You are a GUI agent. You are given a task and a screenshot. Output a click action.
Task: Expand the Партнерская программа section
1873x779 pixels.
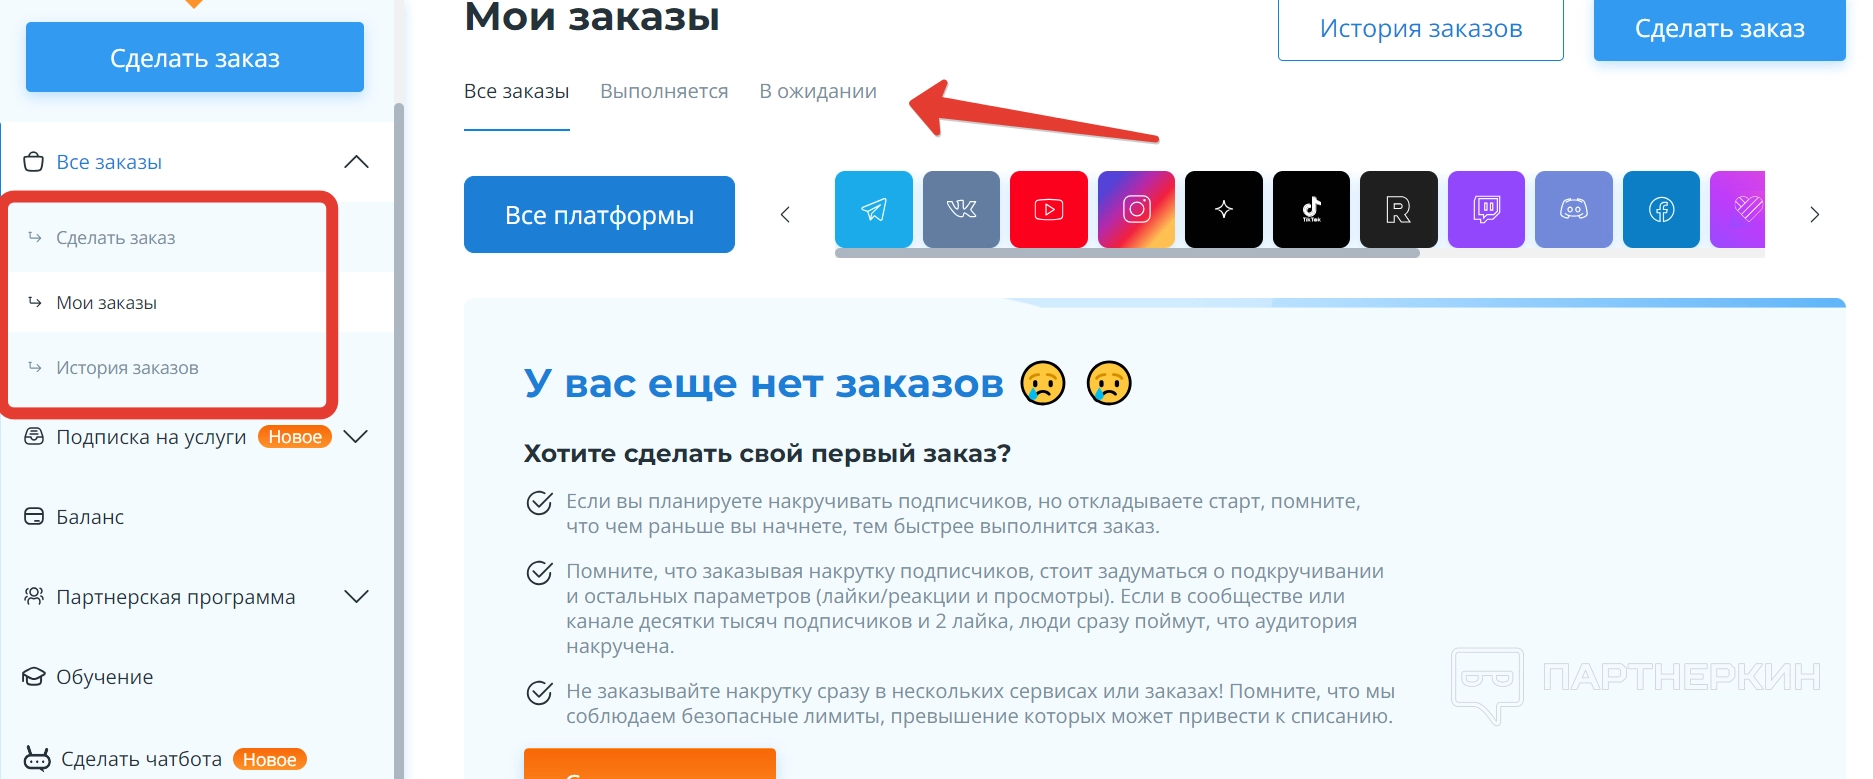(x=356, y=596)
